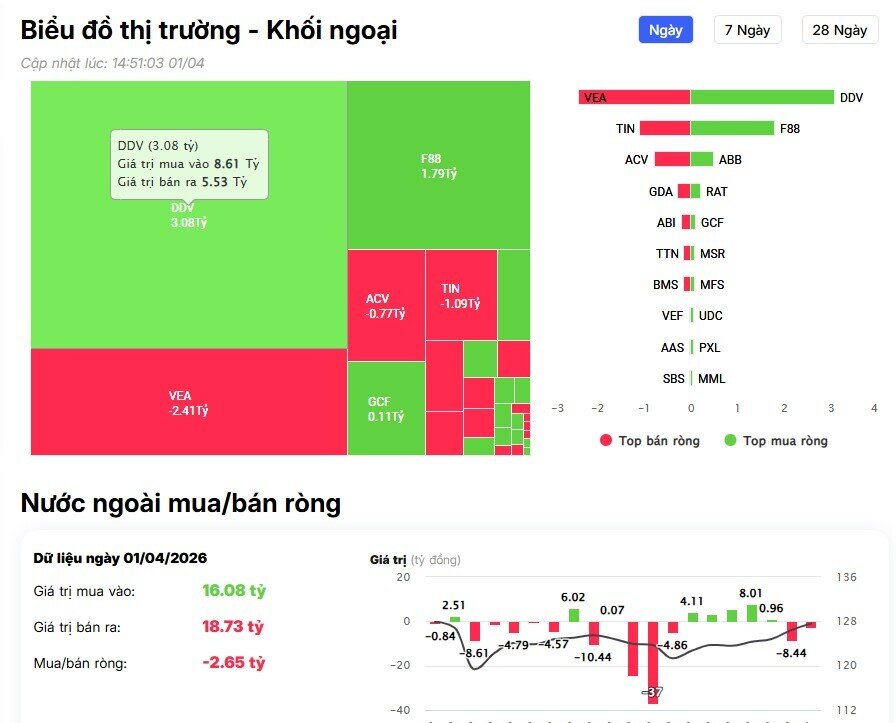
Task: Click the ACV red bar in ranking chart
Action: (x=672, y=159)
